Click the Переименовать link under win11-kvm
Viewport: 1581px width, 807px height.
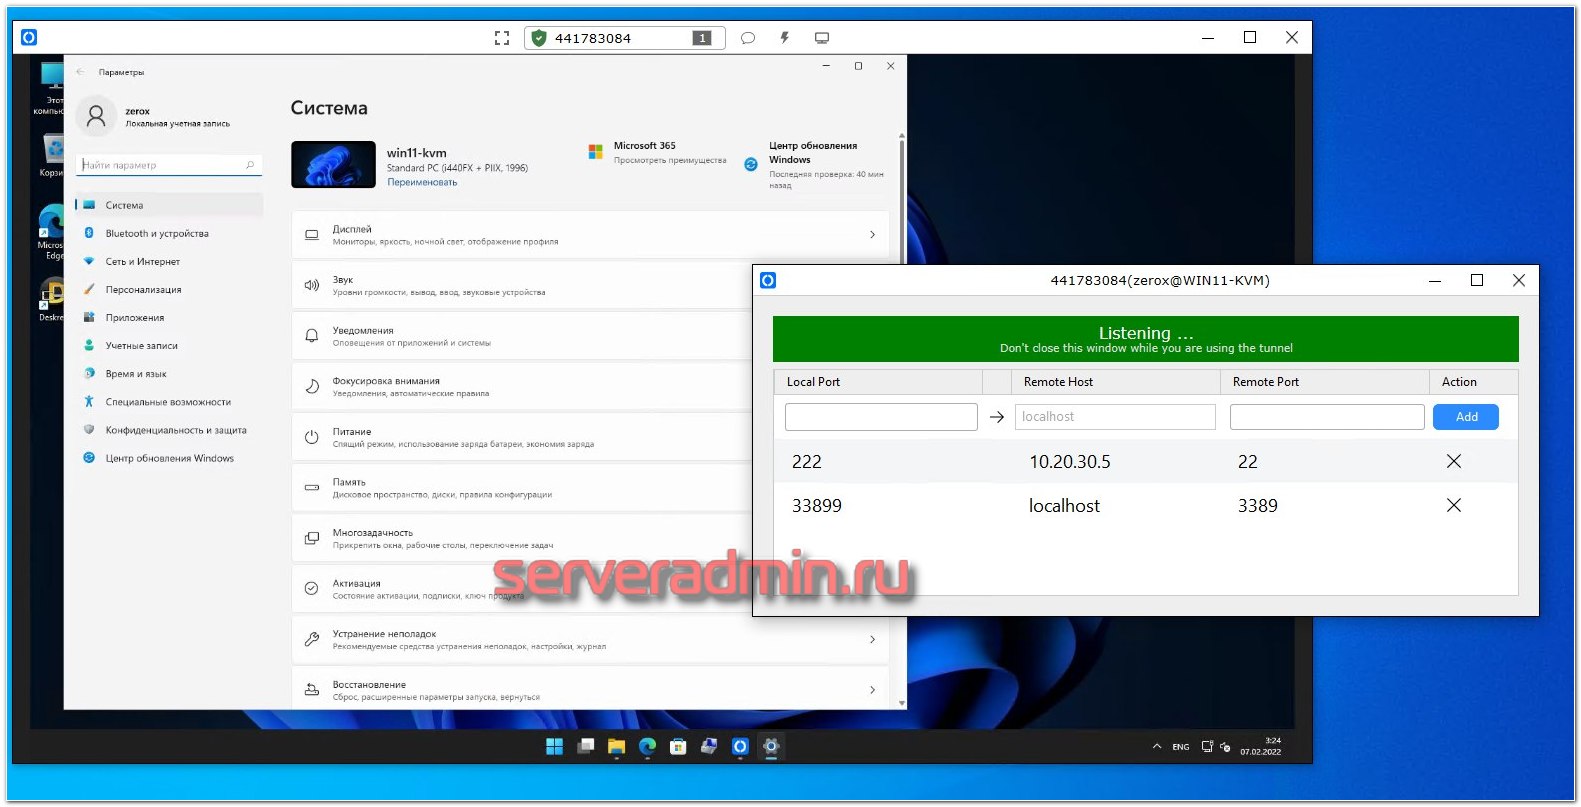click(x=422, y=182)
